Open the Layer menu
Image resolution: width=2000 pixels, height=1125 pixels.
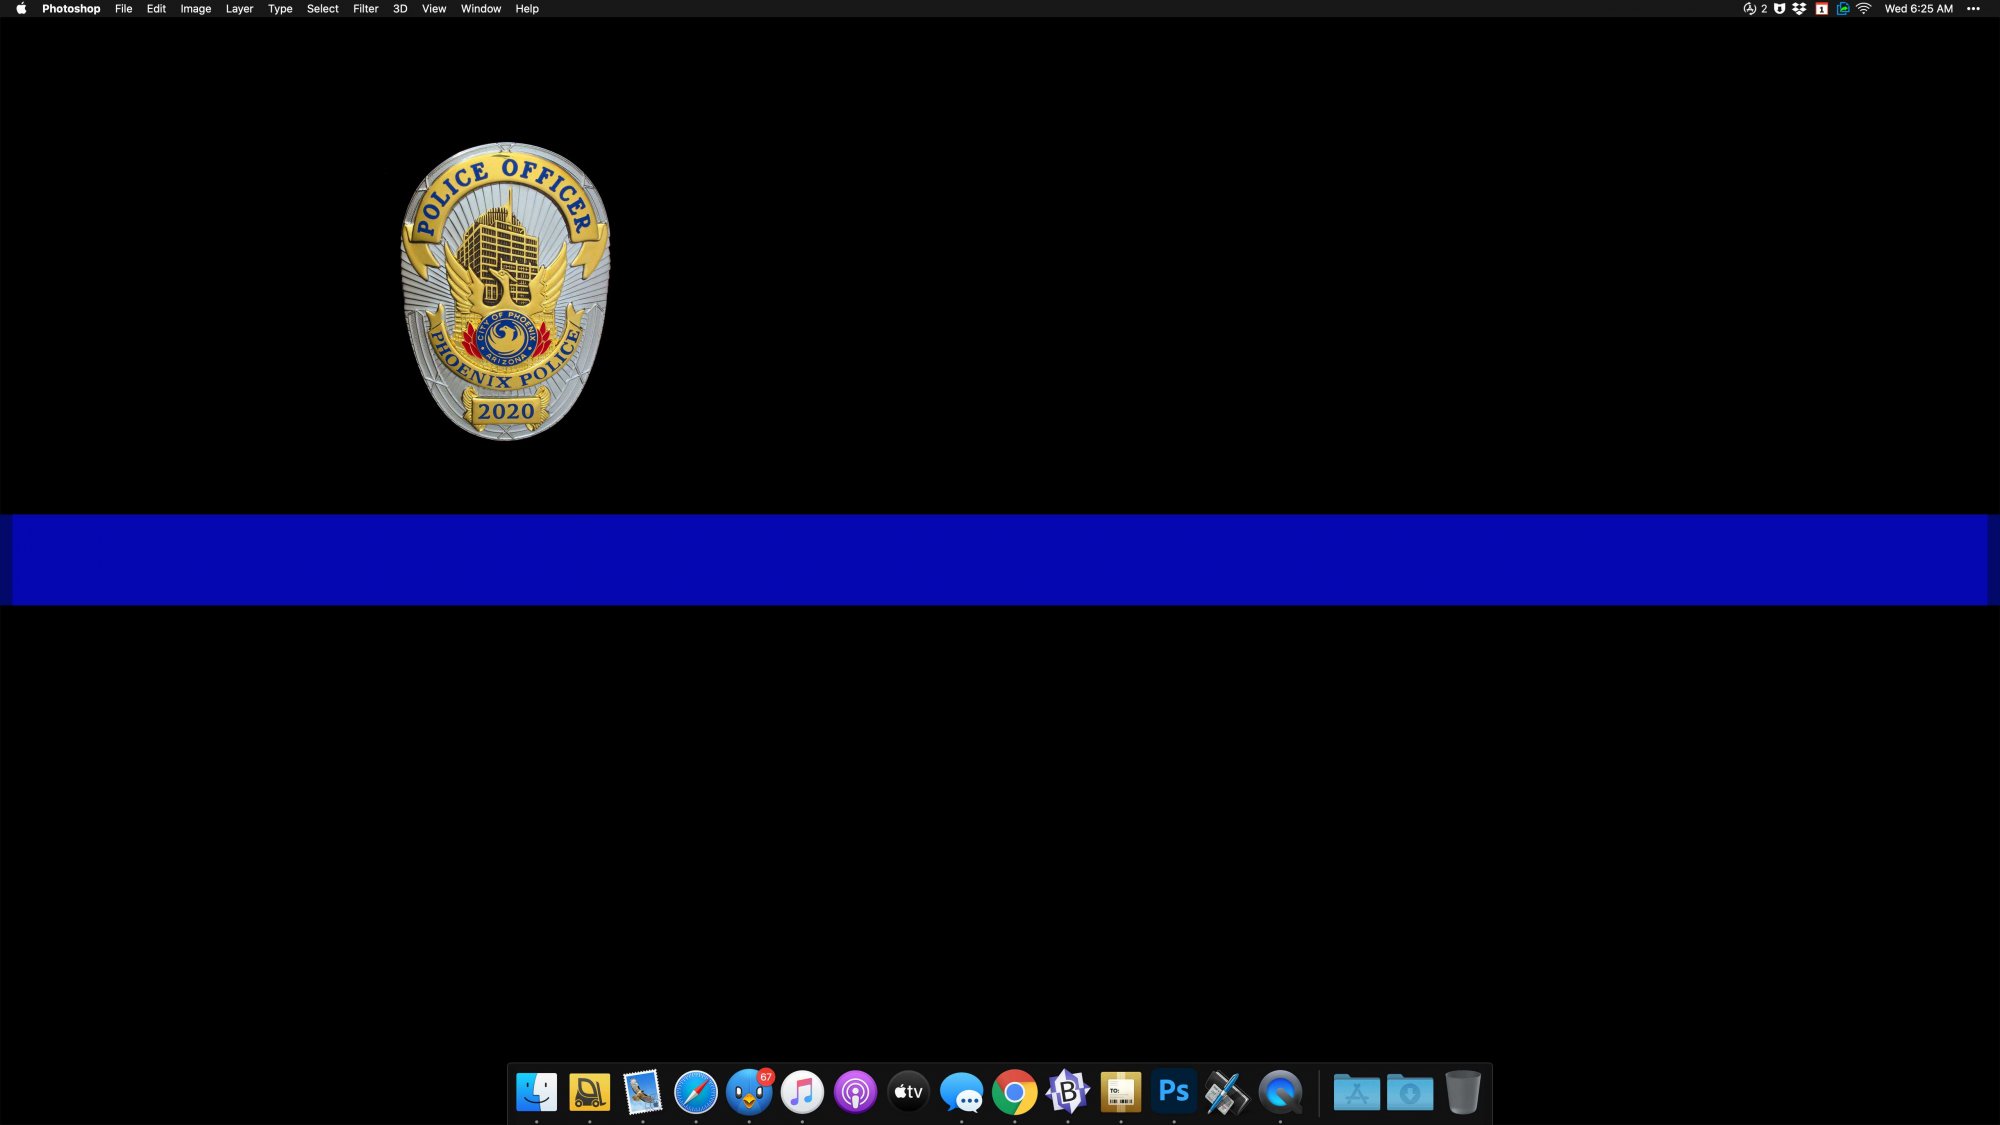[239, 9]
